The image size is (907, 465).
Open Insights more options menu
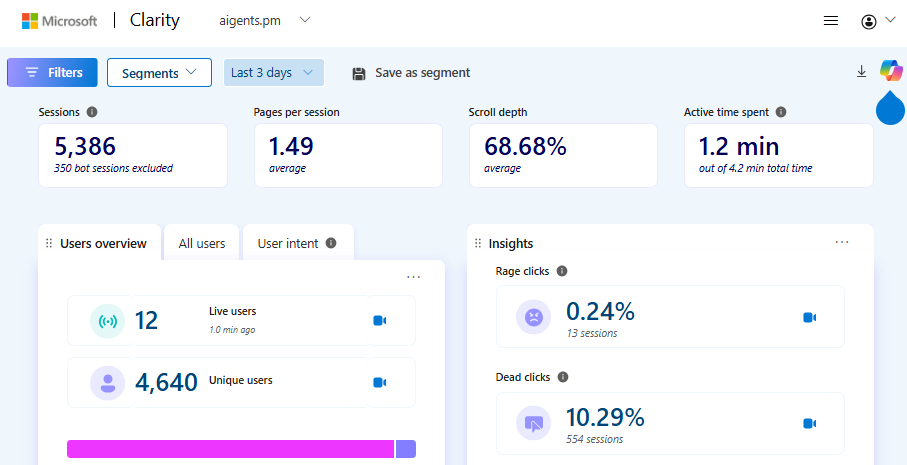(x=842, y=242)
